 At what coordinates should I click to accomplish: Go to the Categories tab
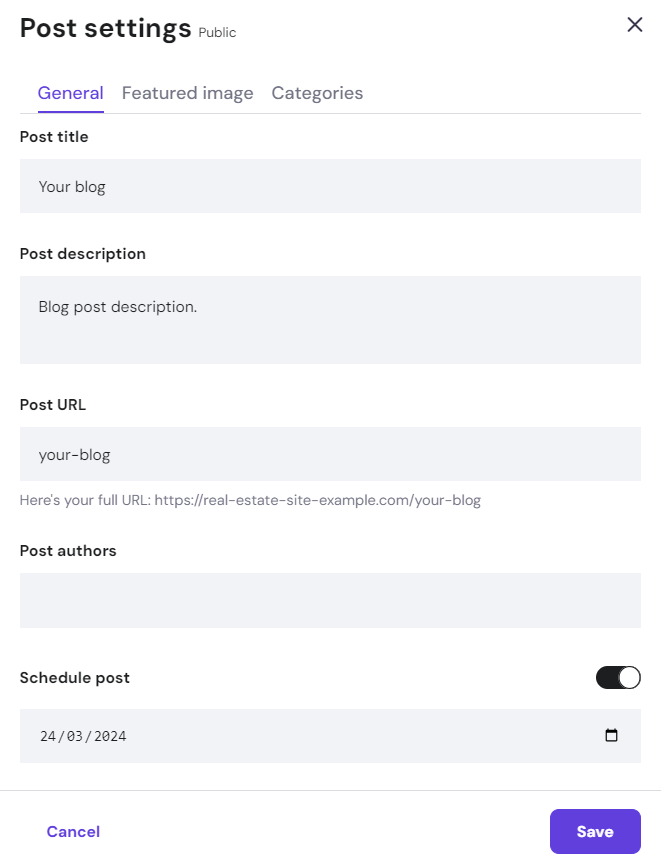click(x=317, y=93)
